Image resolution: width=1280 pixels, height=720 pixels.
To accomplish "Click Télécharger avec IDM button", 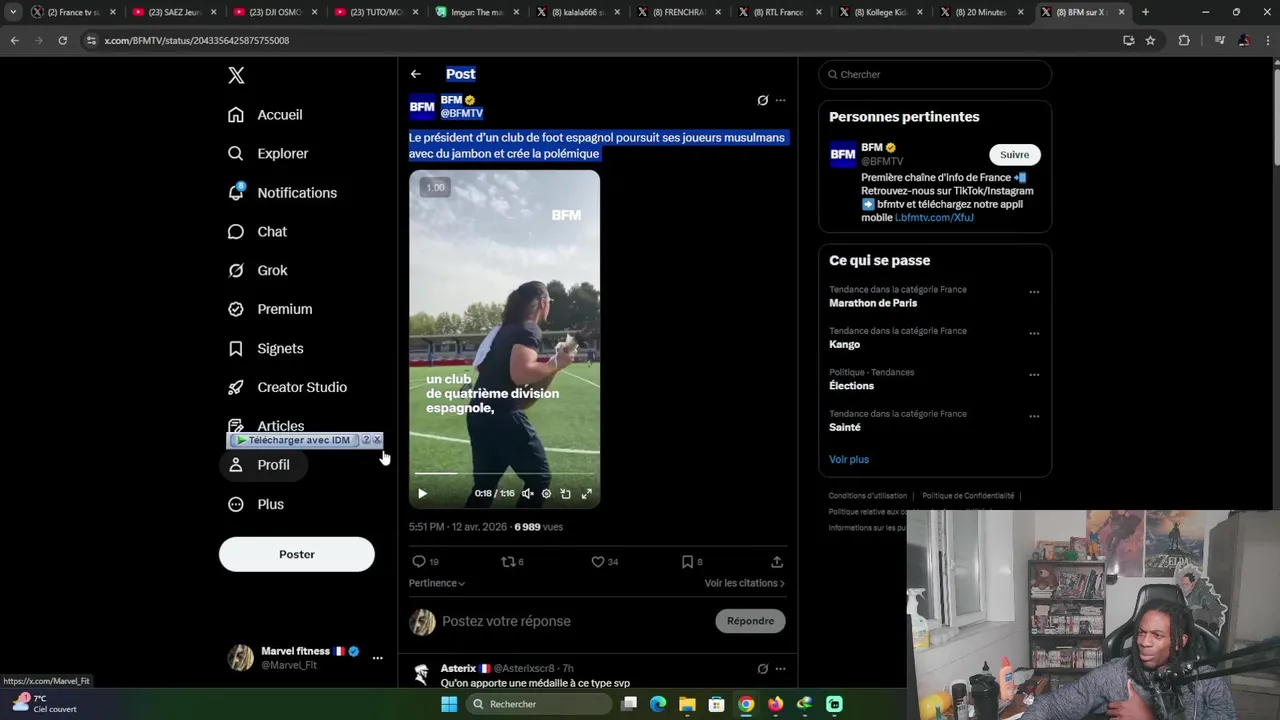I will tap(294, 440).
